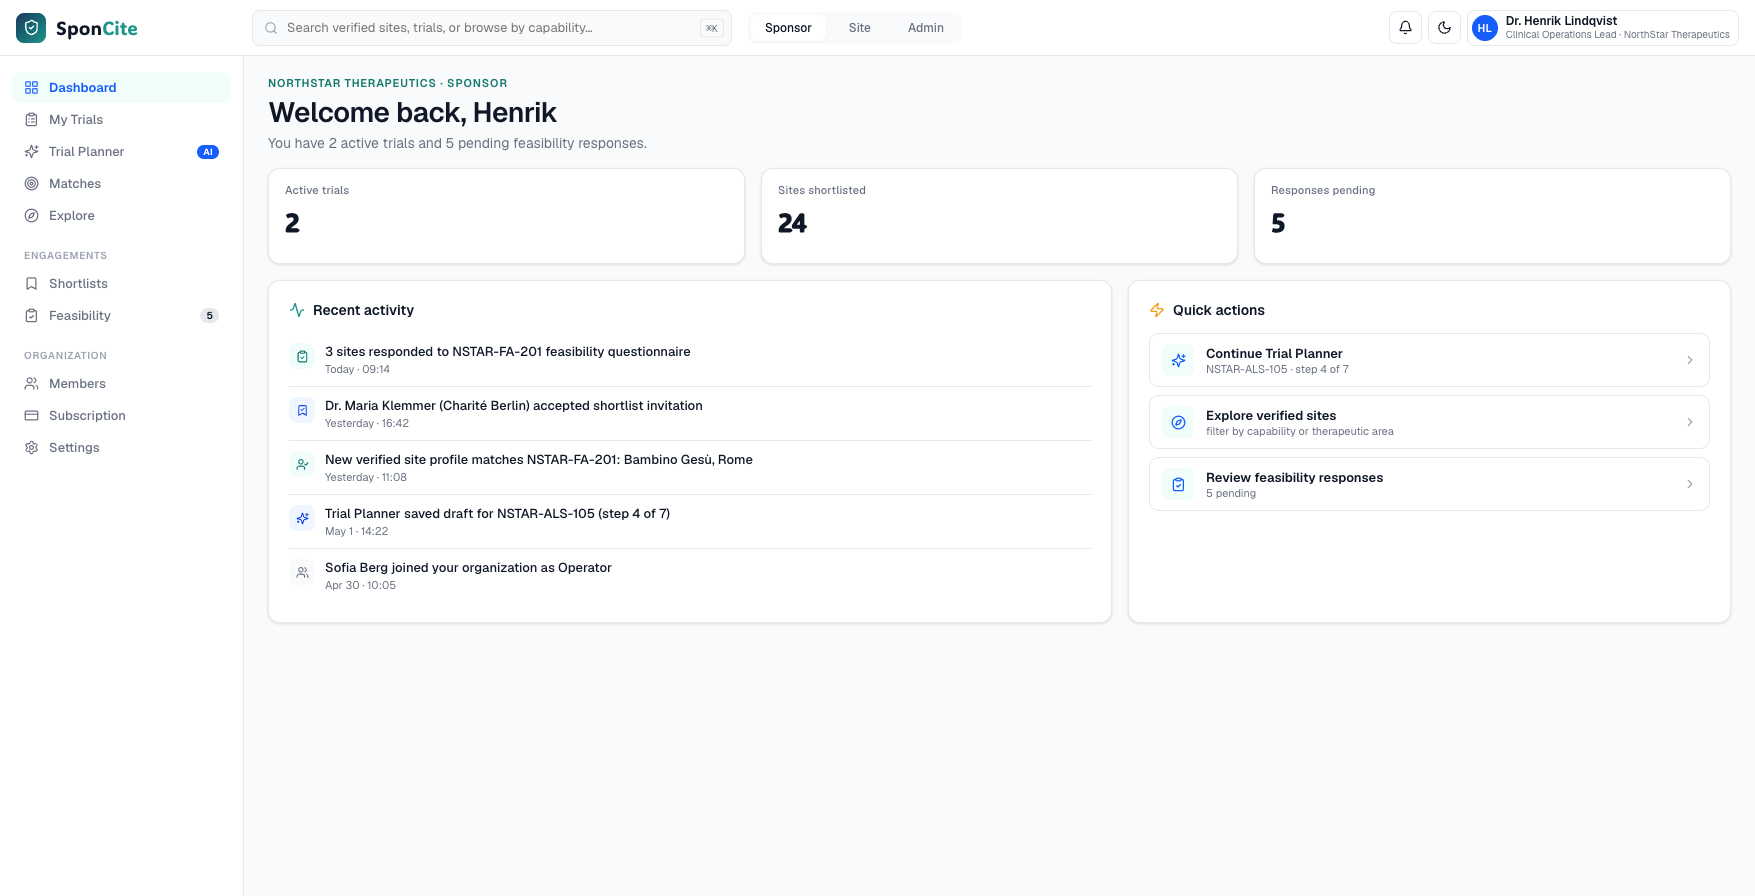This screenshot has height=896, width=1755.
Task: Click the Recent activity pulse icon
Action: pyautogui.click(x=297, y=310)
